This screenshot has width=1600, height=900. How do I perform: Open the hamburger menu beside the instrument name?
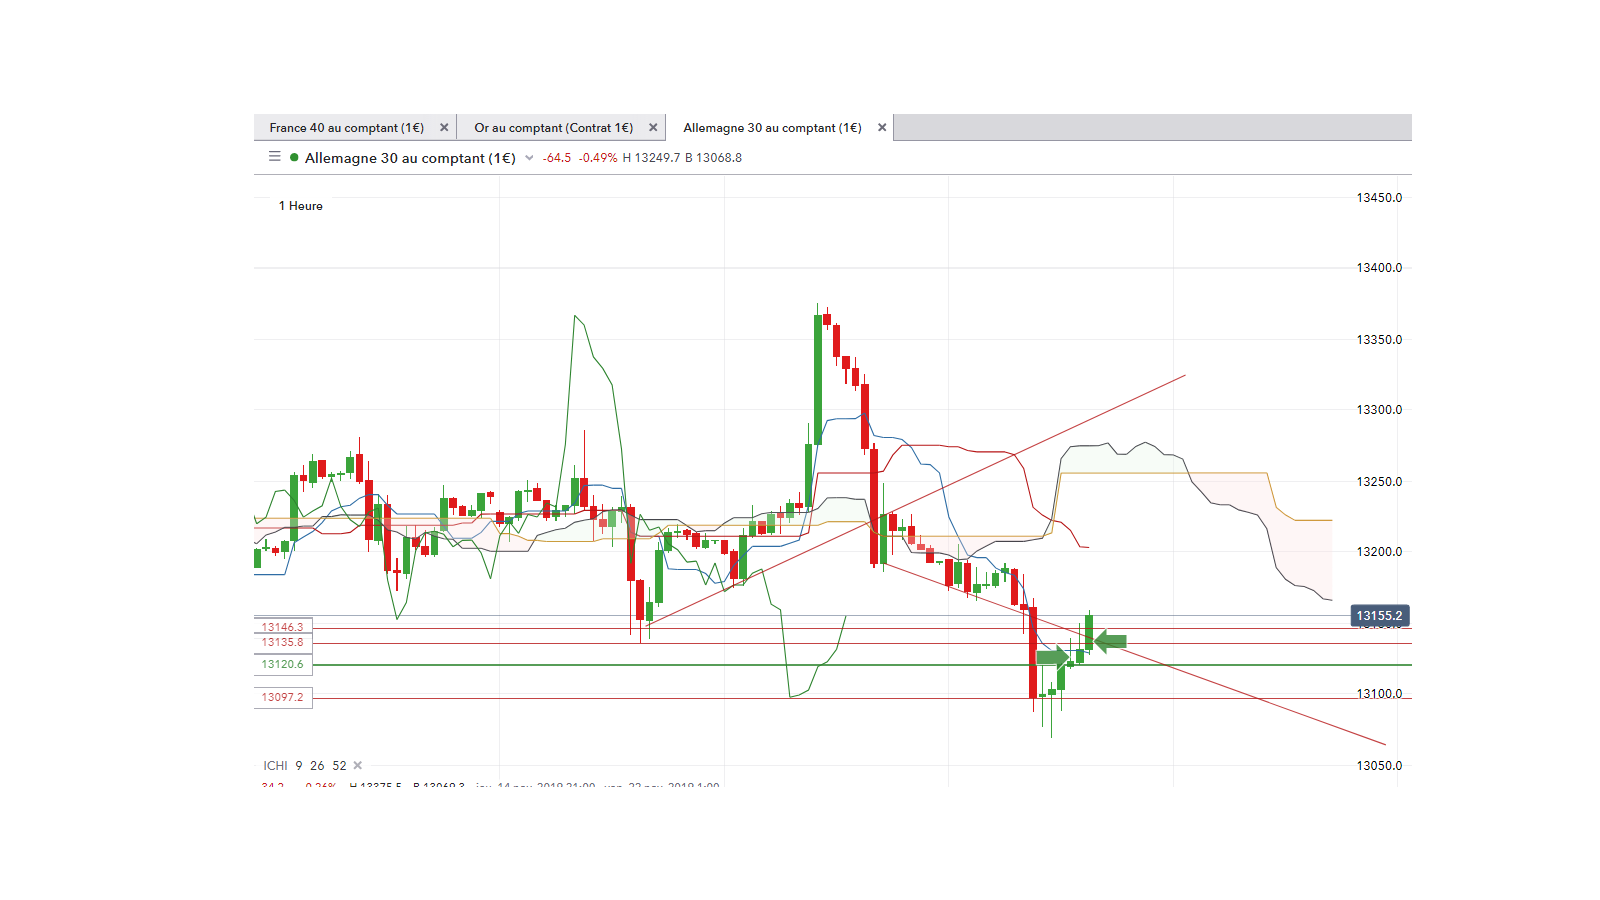pyautogui.click(x=275, y=157)
